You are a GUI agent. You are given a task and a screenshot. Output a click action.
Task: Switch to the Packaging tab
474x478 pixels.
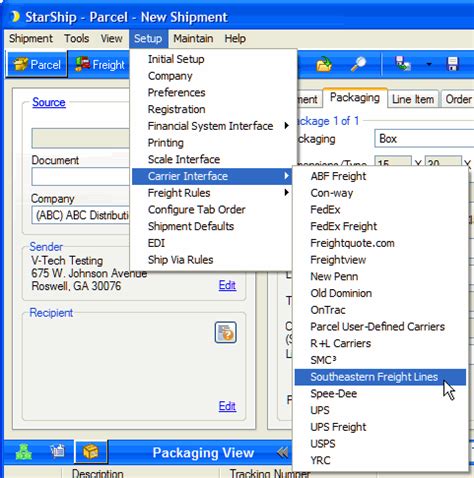[x=355, y=98]
